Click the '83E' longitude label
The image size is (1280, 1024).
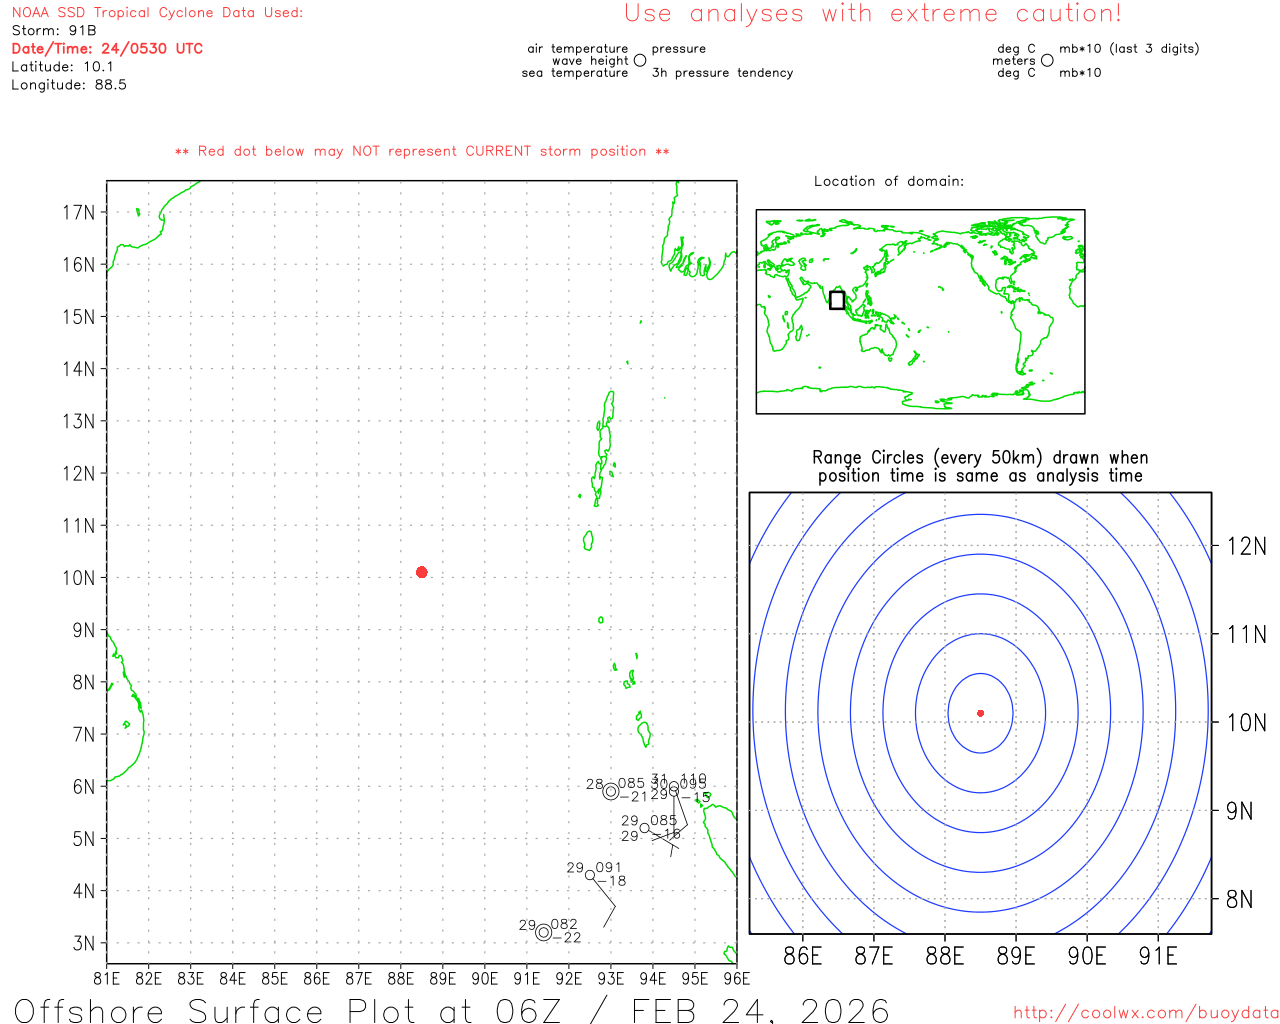191,979
